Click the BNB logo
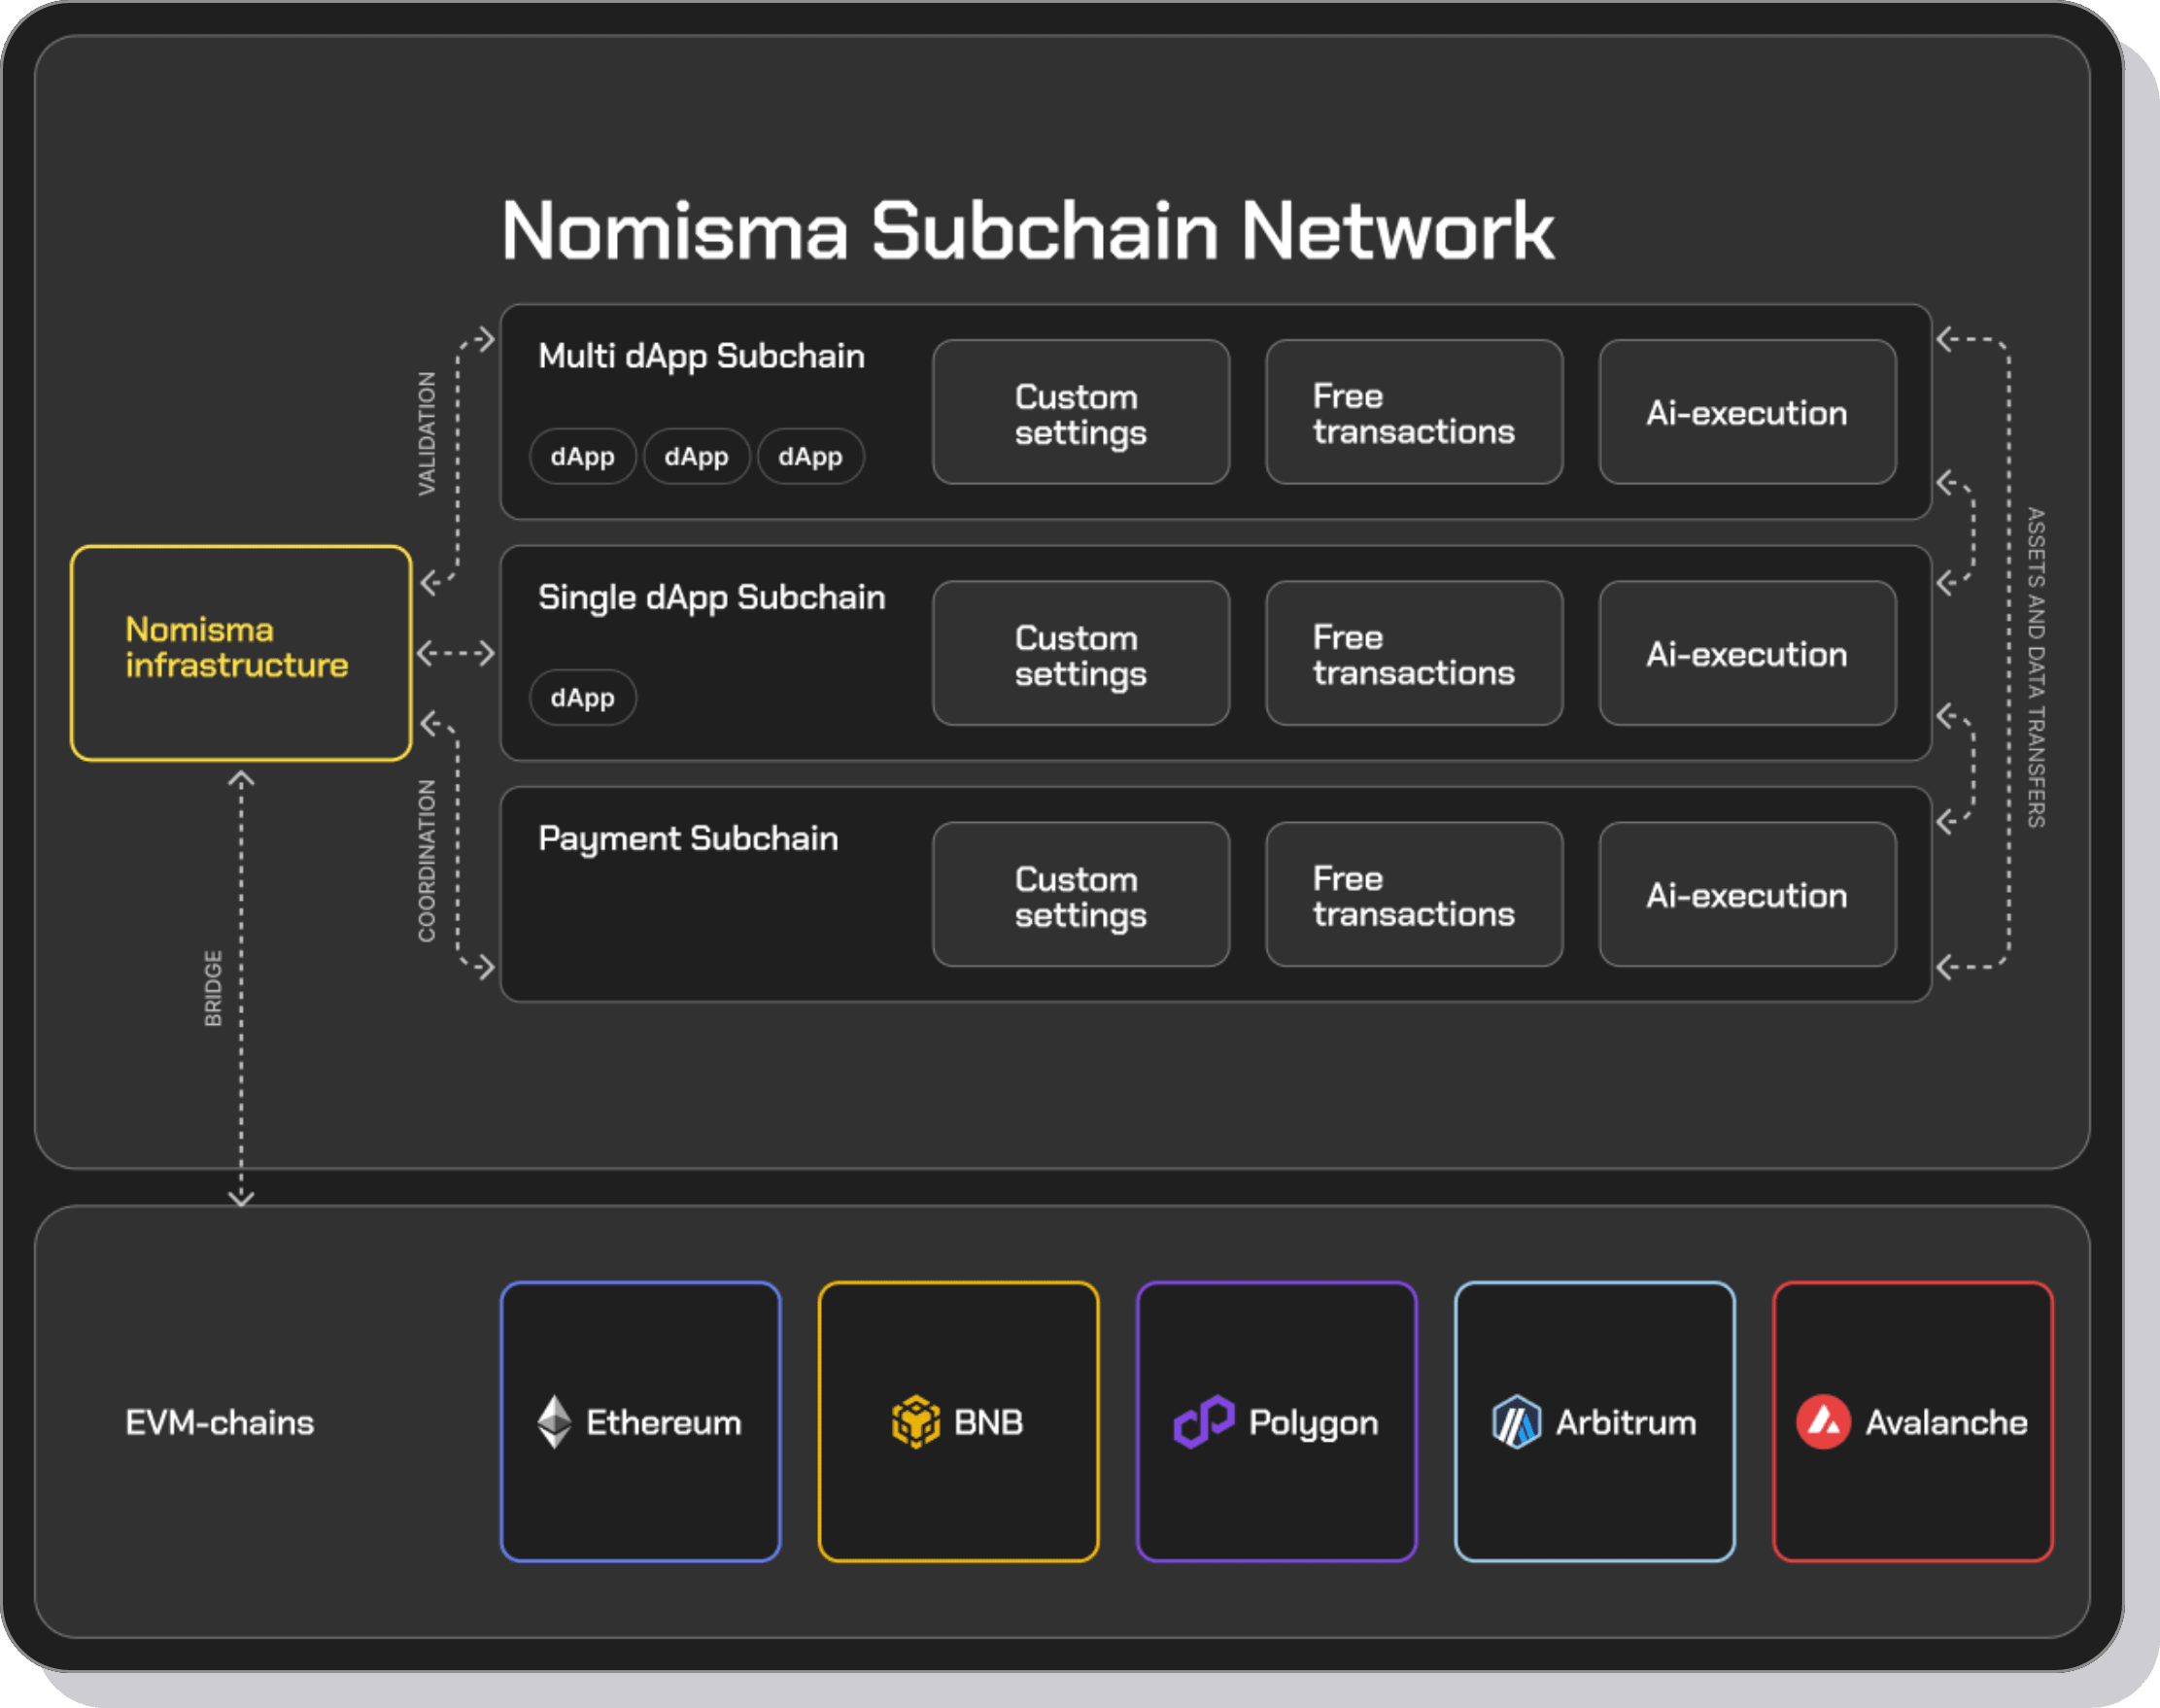 pos(917,1421)
